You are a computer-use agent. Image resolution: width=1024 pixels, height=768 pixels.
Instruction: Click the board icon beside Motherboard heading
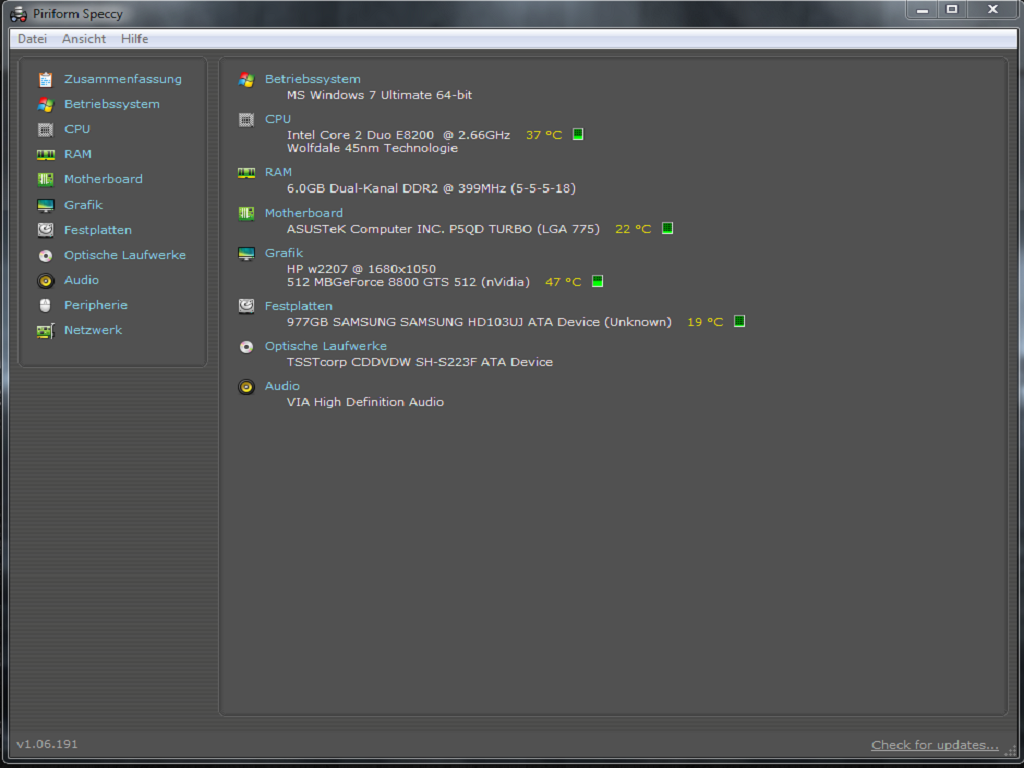click(x=246, y=213)
